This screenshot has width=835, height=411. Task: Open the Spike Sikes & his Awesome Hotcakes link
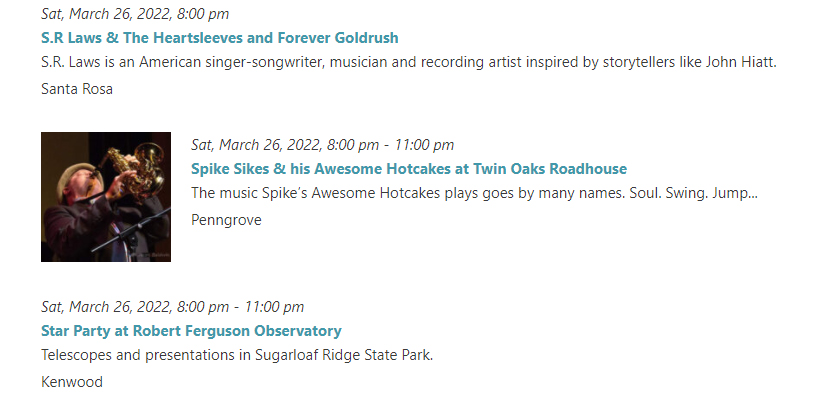point(409,169)
